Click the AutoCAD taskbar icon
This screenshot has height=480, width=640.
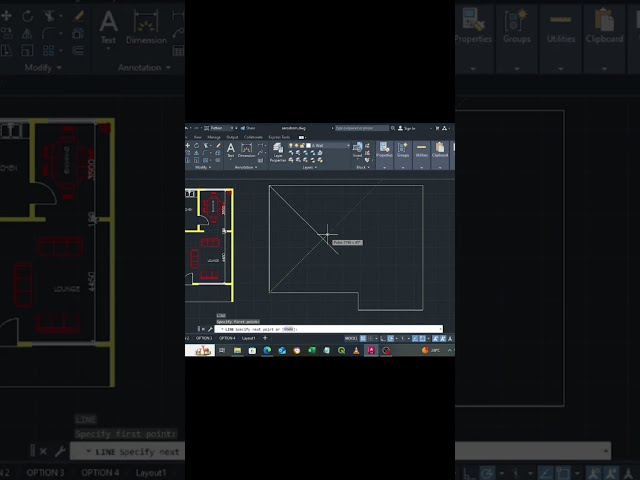click(371, 350)
